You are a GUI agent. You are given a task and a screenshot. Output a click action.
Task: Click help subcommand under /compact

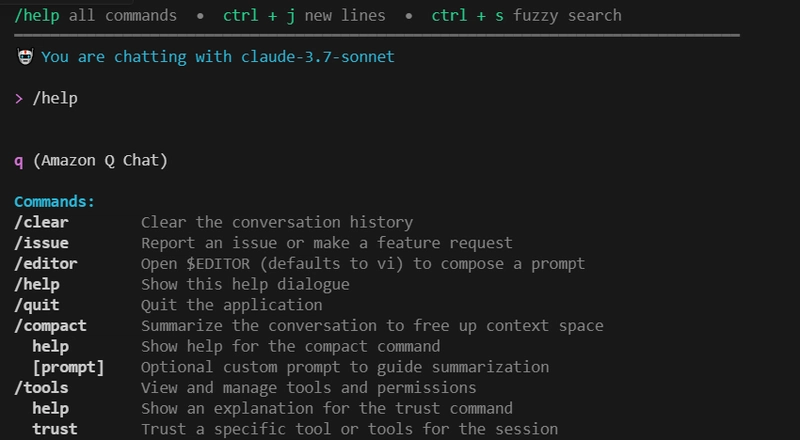[x=51, y=347]
